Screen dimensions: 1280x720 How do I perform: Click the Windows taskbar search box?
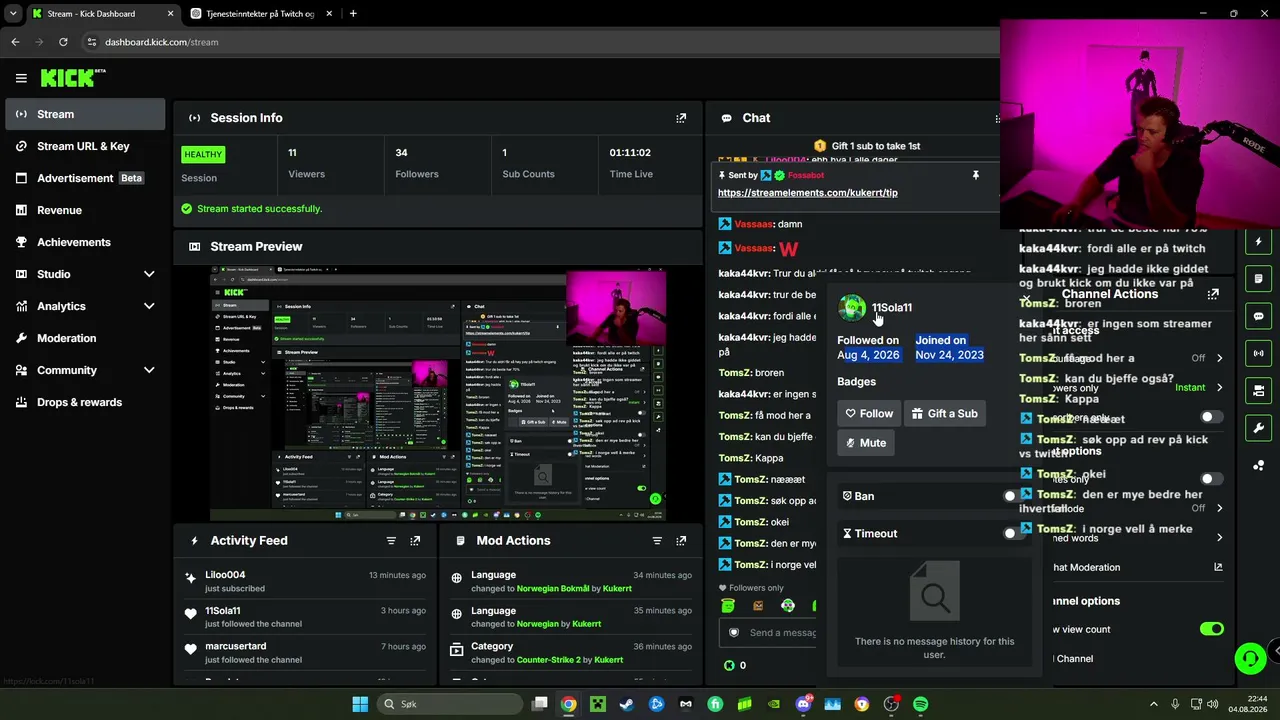pos(450,704)
